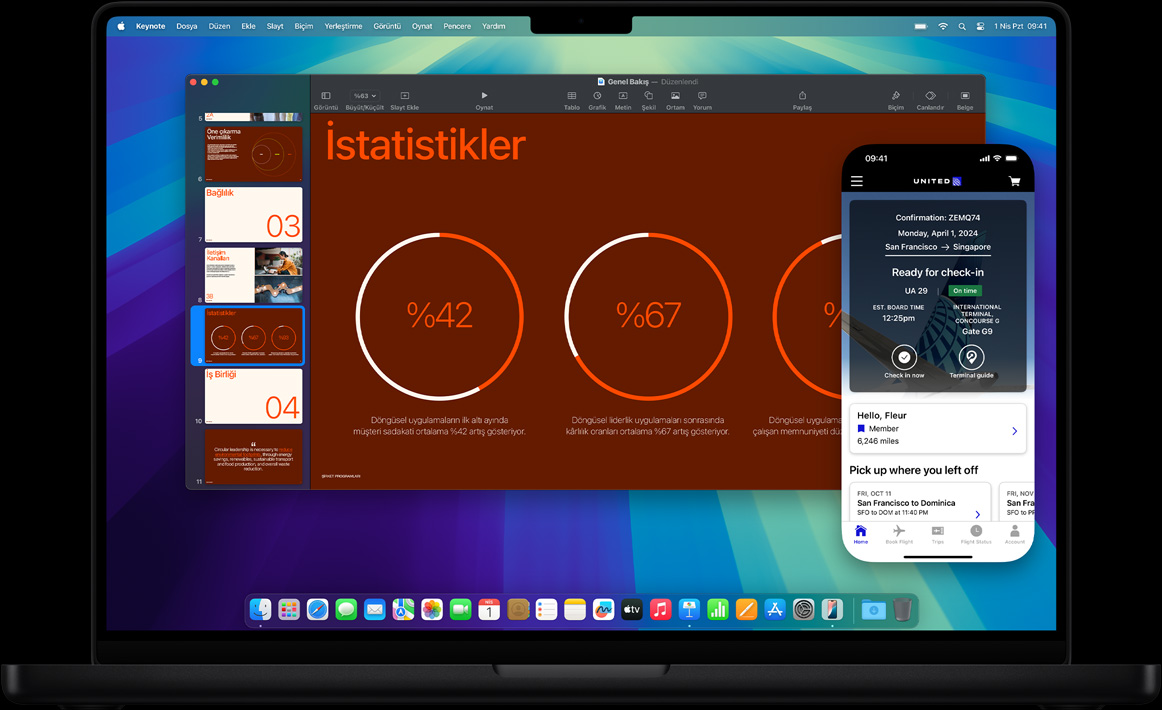Open the shopping cart in United app
1162x710 pixels.
(x=1015, y=181)
